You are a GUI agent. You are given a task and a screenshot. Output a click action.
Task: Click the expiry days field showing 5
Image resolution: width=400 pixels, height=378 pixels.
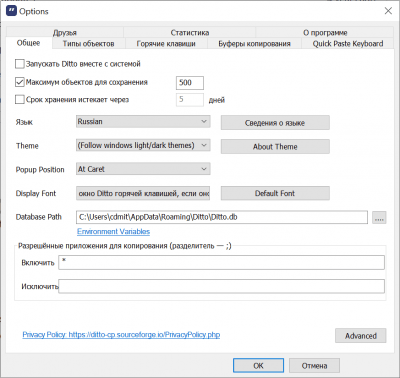[x=190, y=100]
